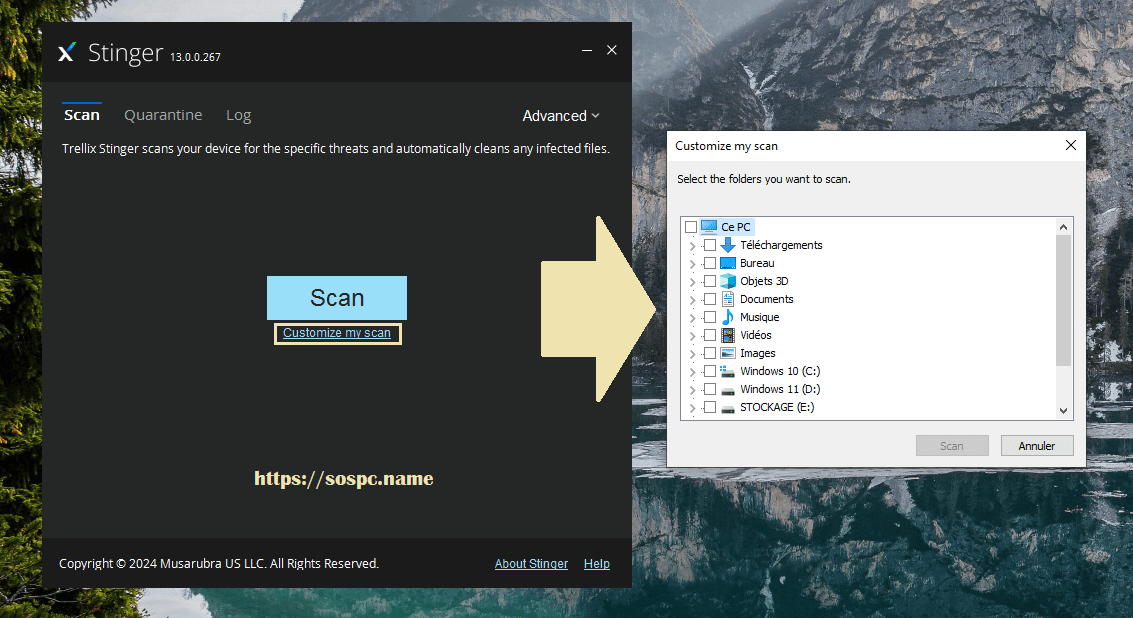Open the Log tab

238,115
